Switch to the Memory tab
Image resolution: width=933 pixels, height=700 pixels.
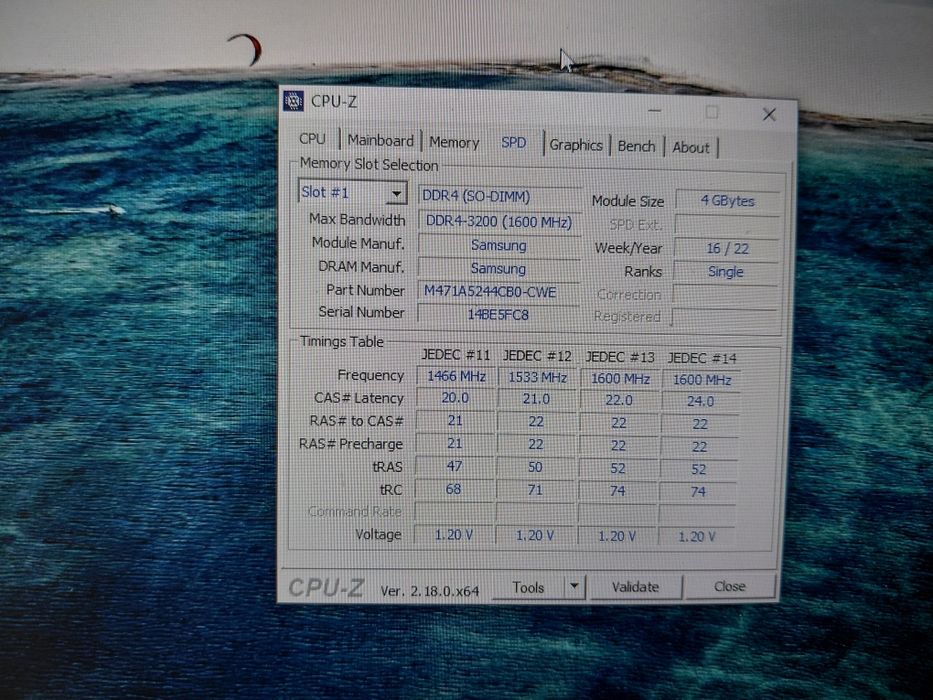454,142
